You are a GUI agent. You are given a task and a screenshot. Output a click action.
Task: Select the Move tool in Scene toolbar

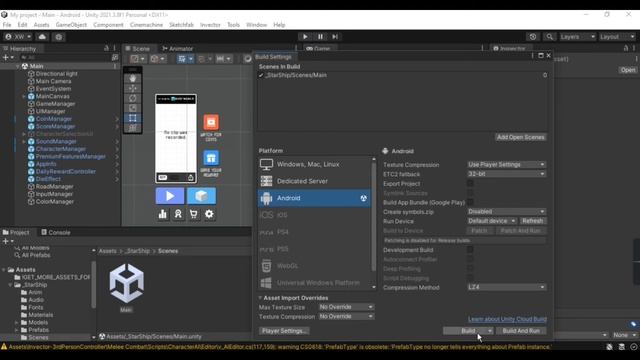pyautogui.click(x=133, y=88)
